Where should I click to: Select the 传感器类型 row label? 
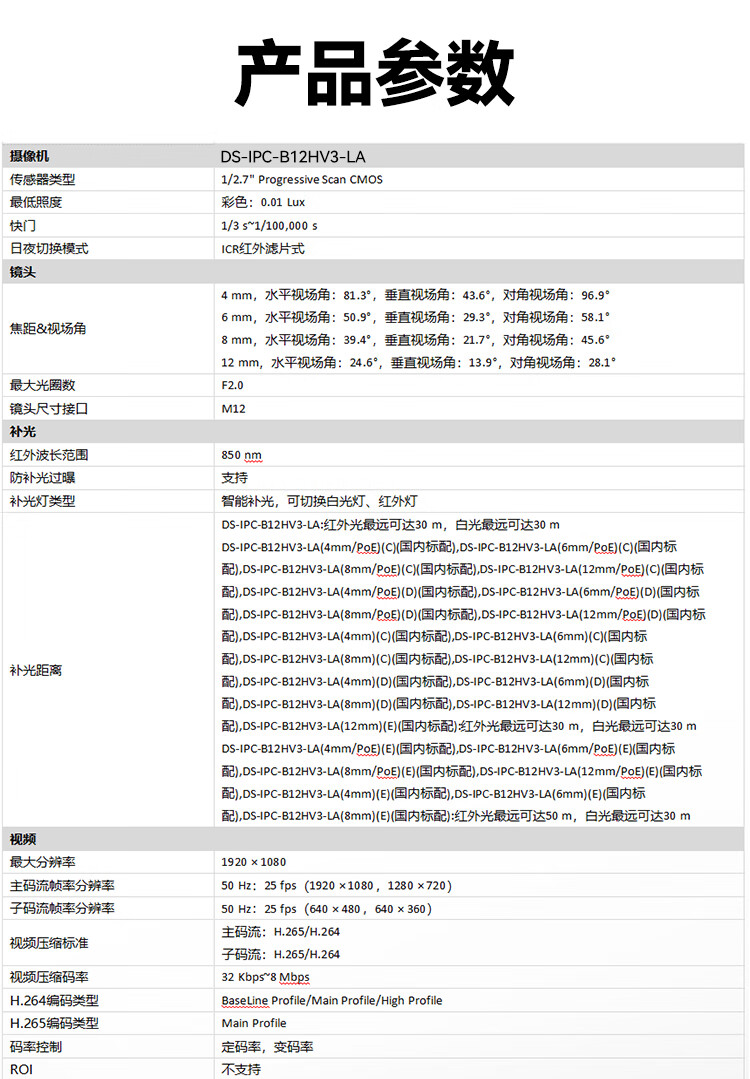(42, 180)
